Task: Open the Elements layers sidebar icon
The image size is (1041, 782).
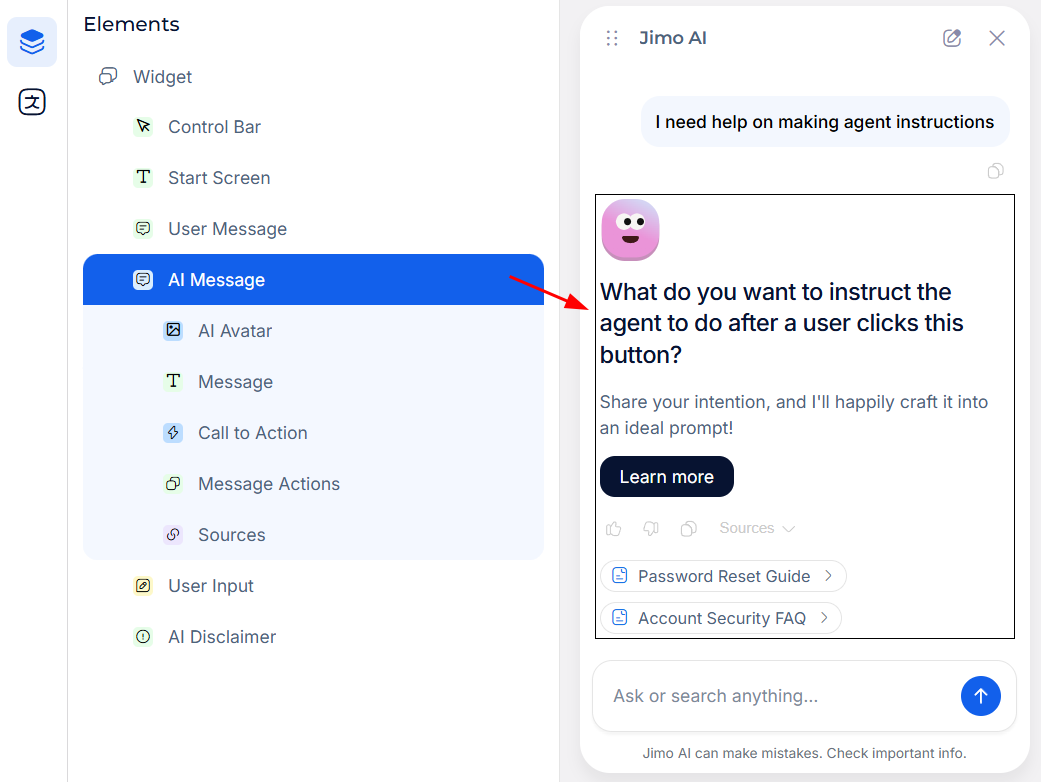Action: click(32, 42)
